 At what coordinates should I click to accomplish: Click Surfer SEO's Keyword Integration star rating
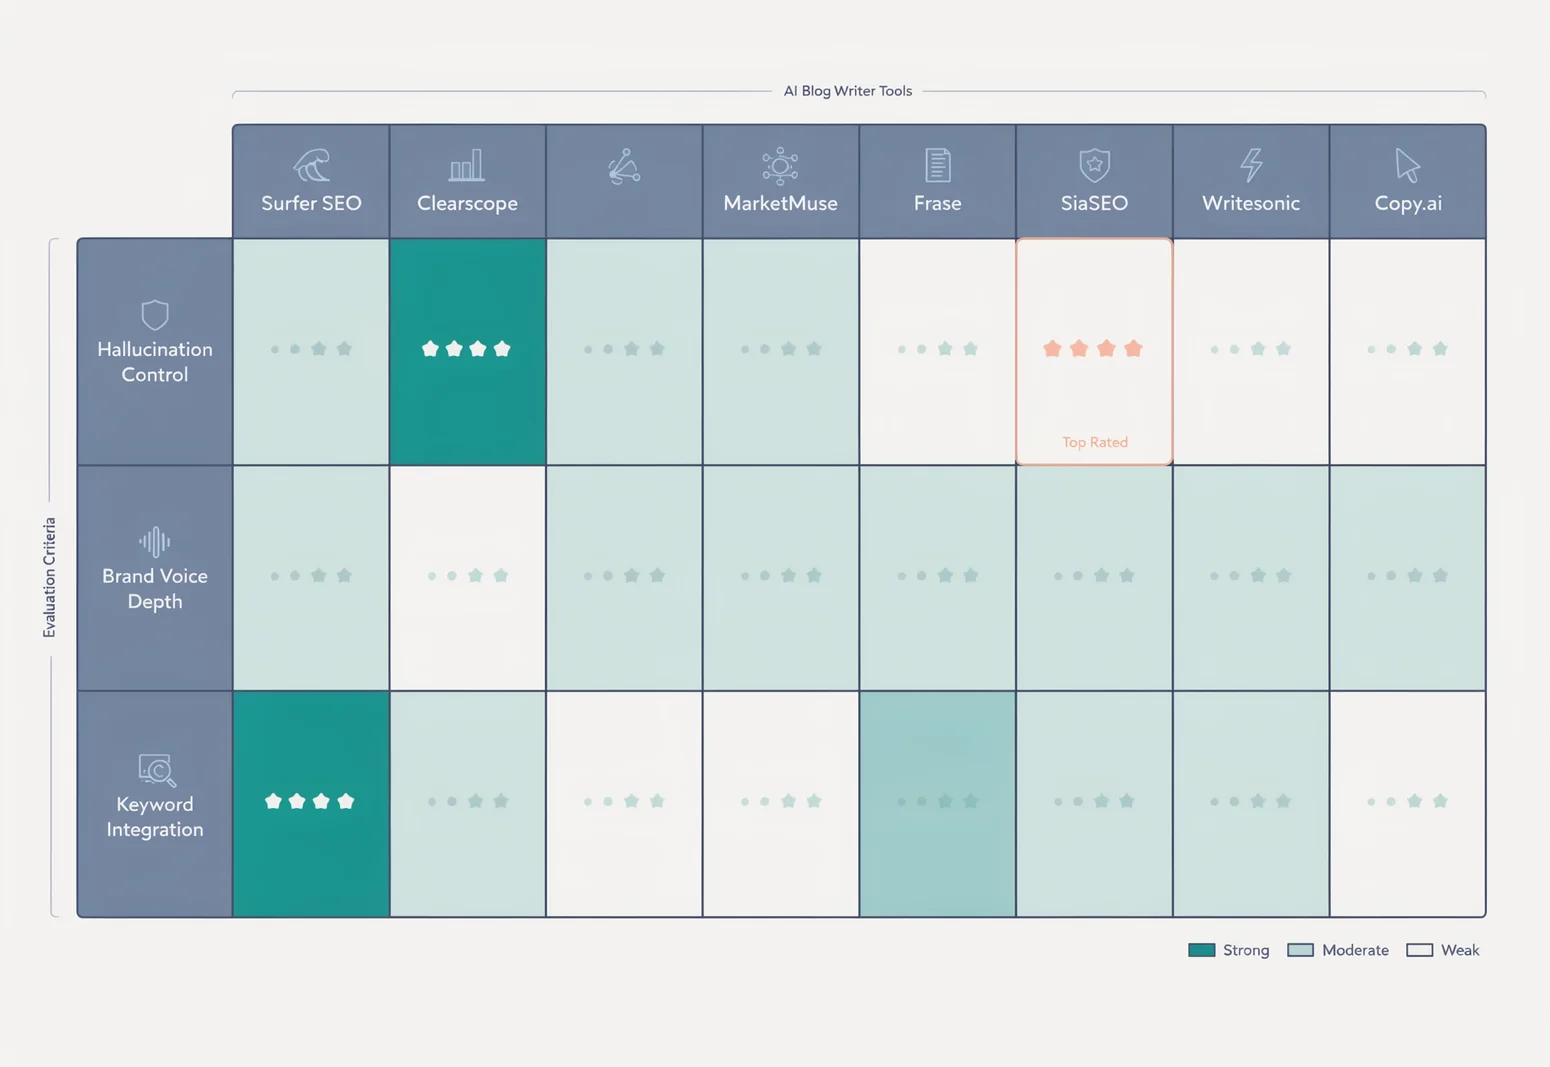310,801
